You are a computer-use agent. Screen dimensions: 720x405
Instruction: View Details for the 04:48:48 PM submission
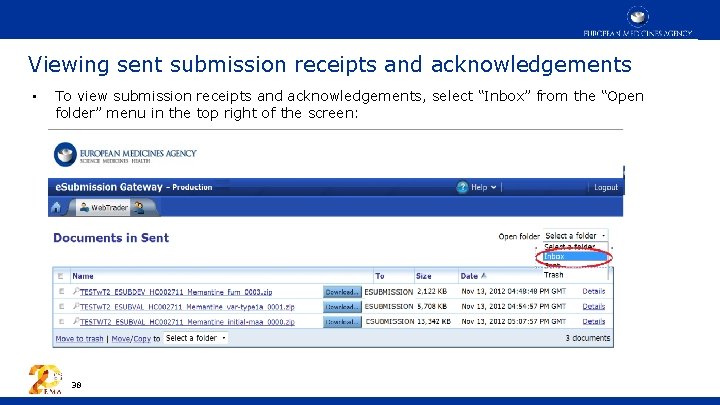coord(594,291)
